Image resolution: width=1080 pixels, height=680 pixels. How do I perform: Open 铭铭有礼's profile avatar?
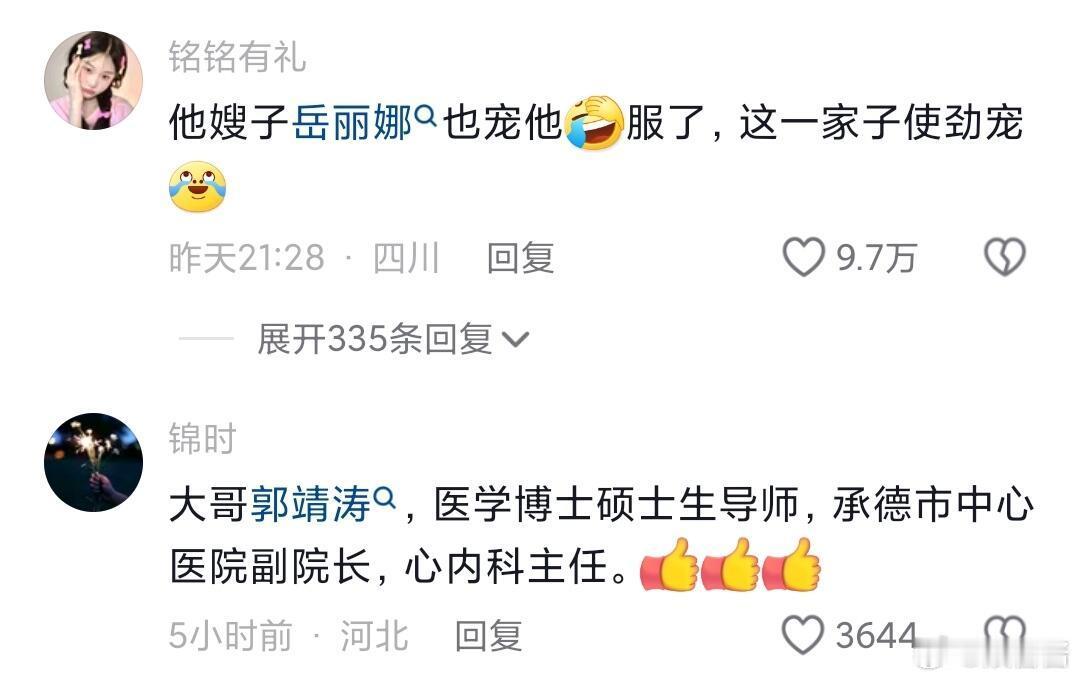94,80
